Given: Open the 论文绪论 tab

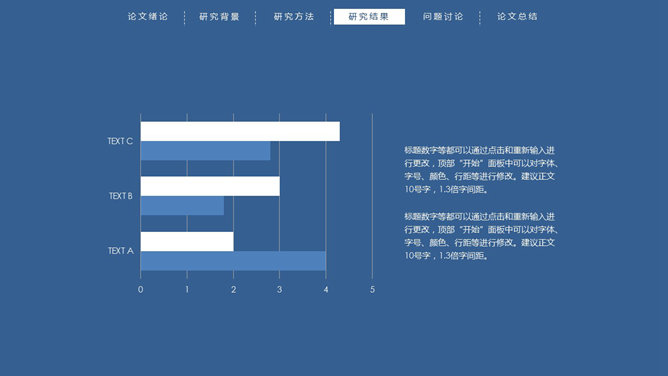Looking at the screenshot, I should pos(148,17).
